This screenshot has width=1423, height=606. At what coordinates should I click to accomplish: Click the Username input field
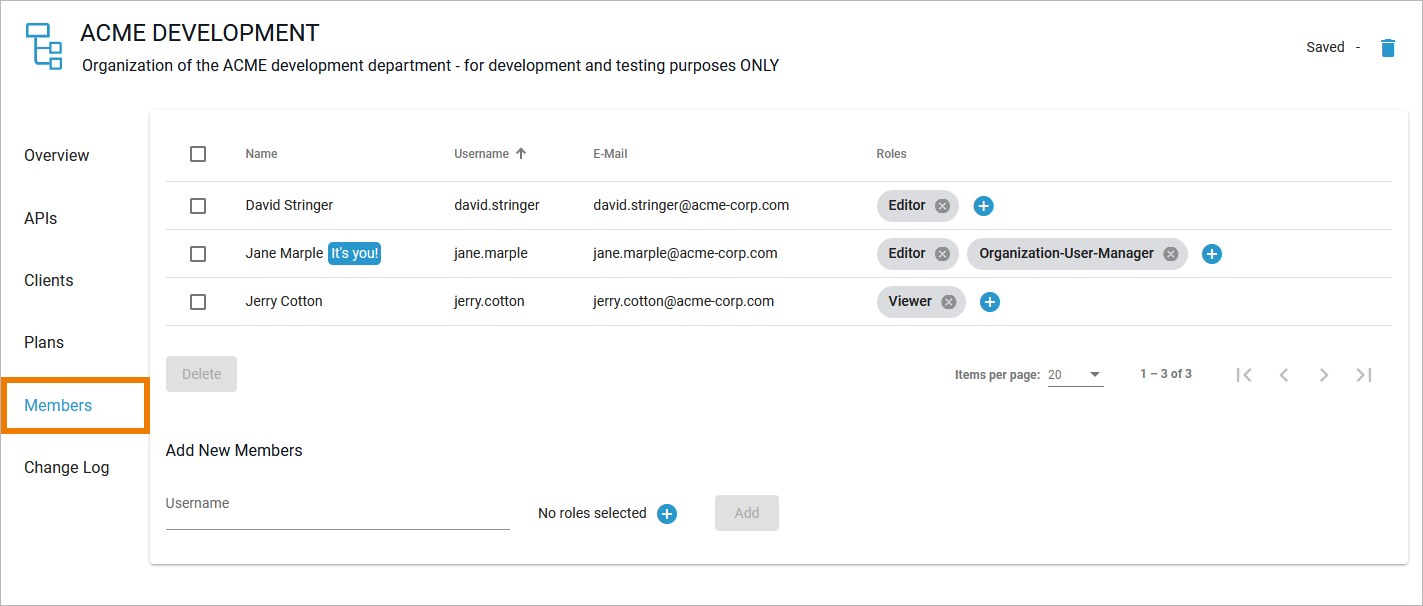click(337, 514)
